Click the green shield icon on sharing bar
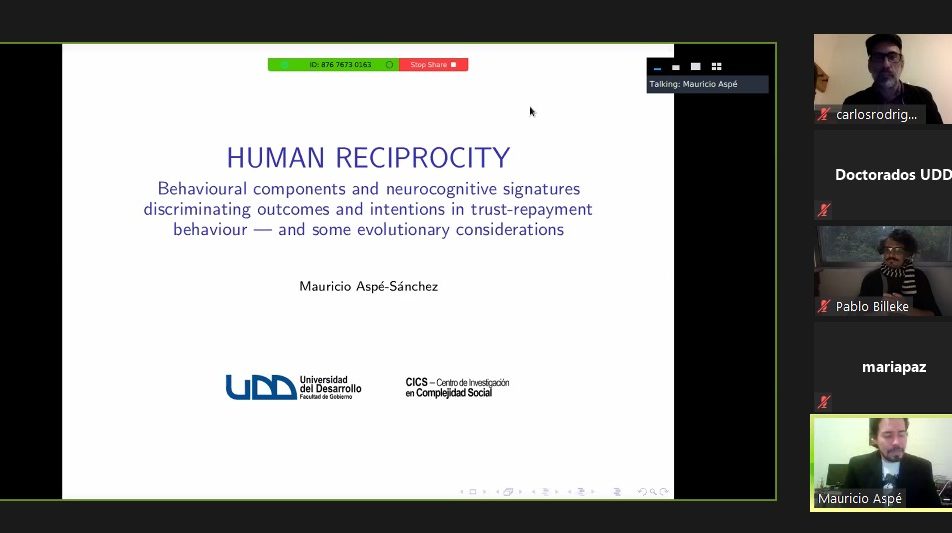This screenshot has width=952, height=533. point(284,65)
